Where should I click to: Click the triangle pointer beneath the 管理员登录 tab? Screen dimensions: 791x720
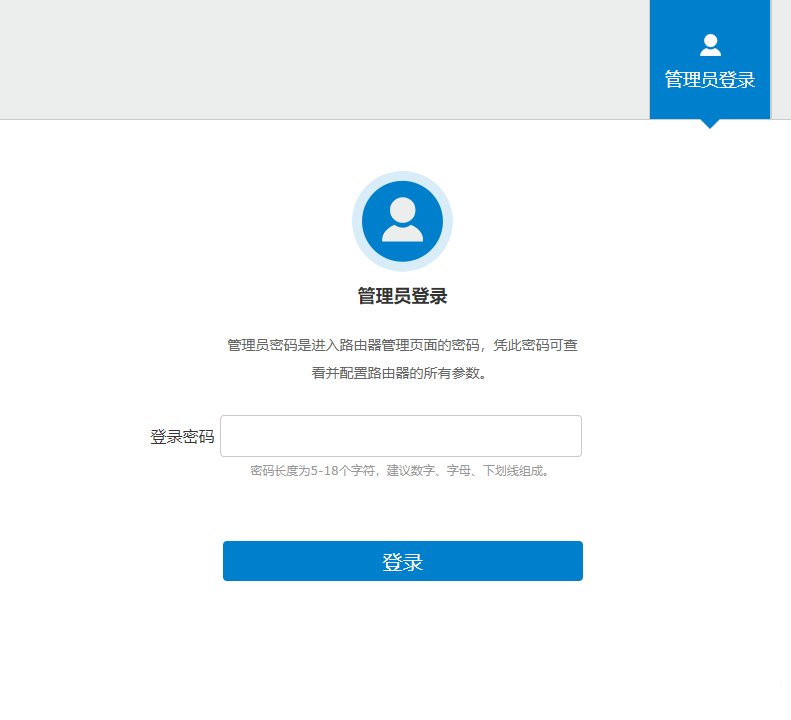tap(710, 123)
